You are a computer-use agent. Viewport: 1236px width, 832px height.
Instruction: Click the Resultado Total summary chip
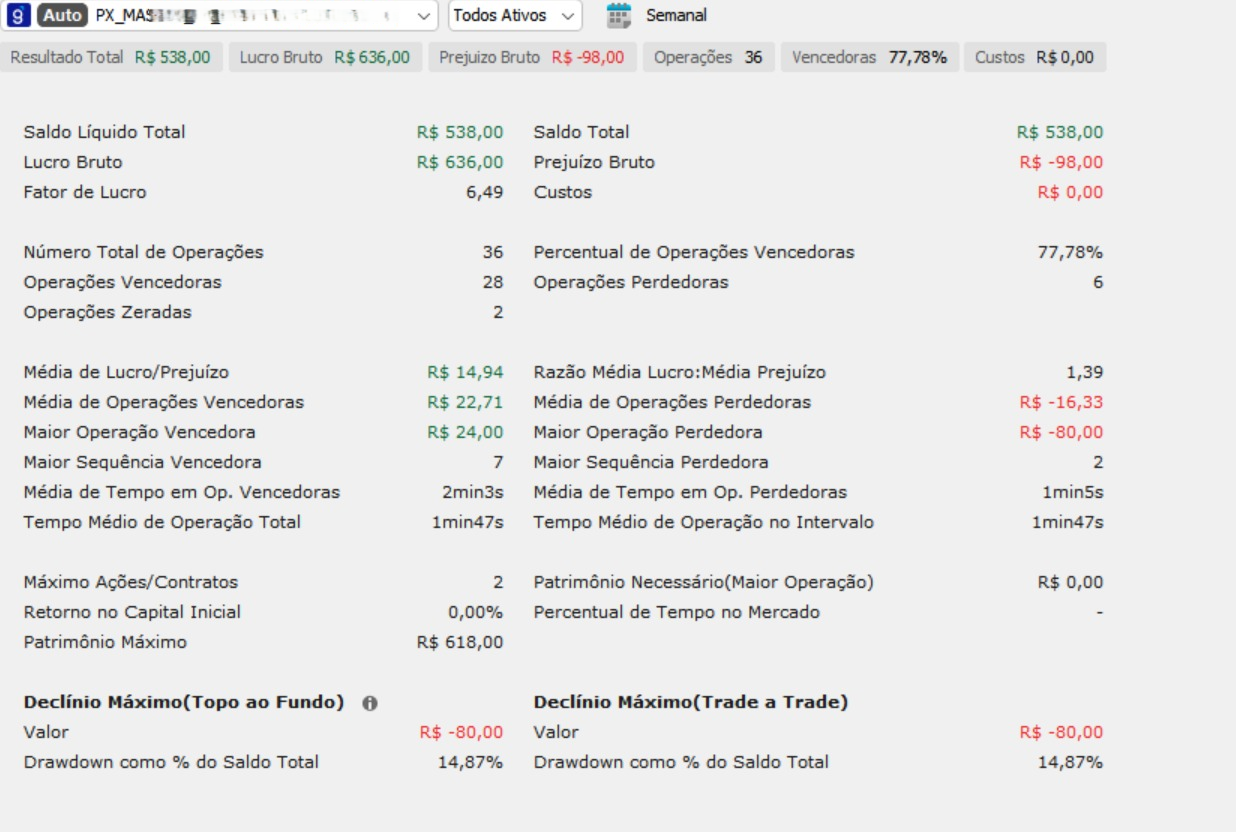[x=111, y=57]
